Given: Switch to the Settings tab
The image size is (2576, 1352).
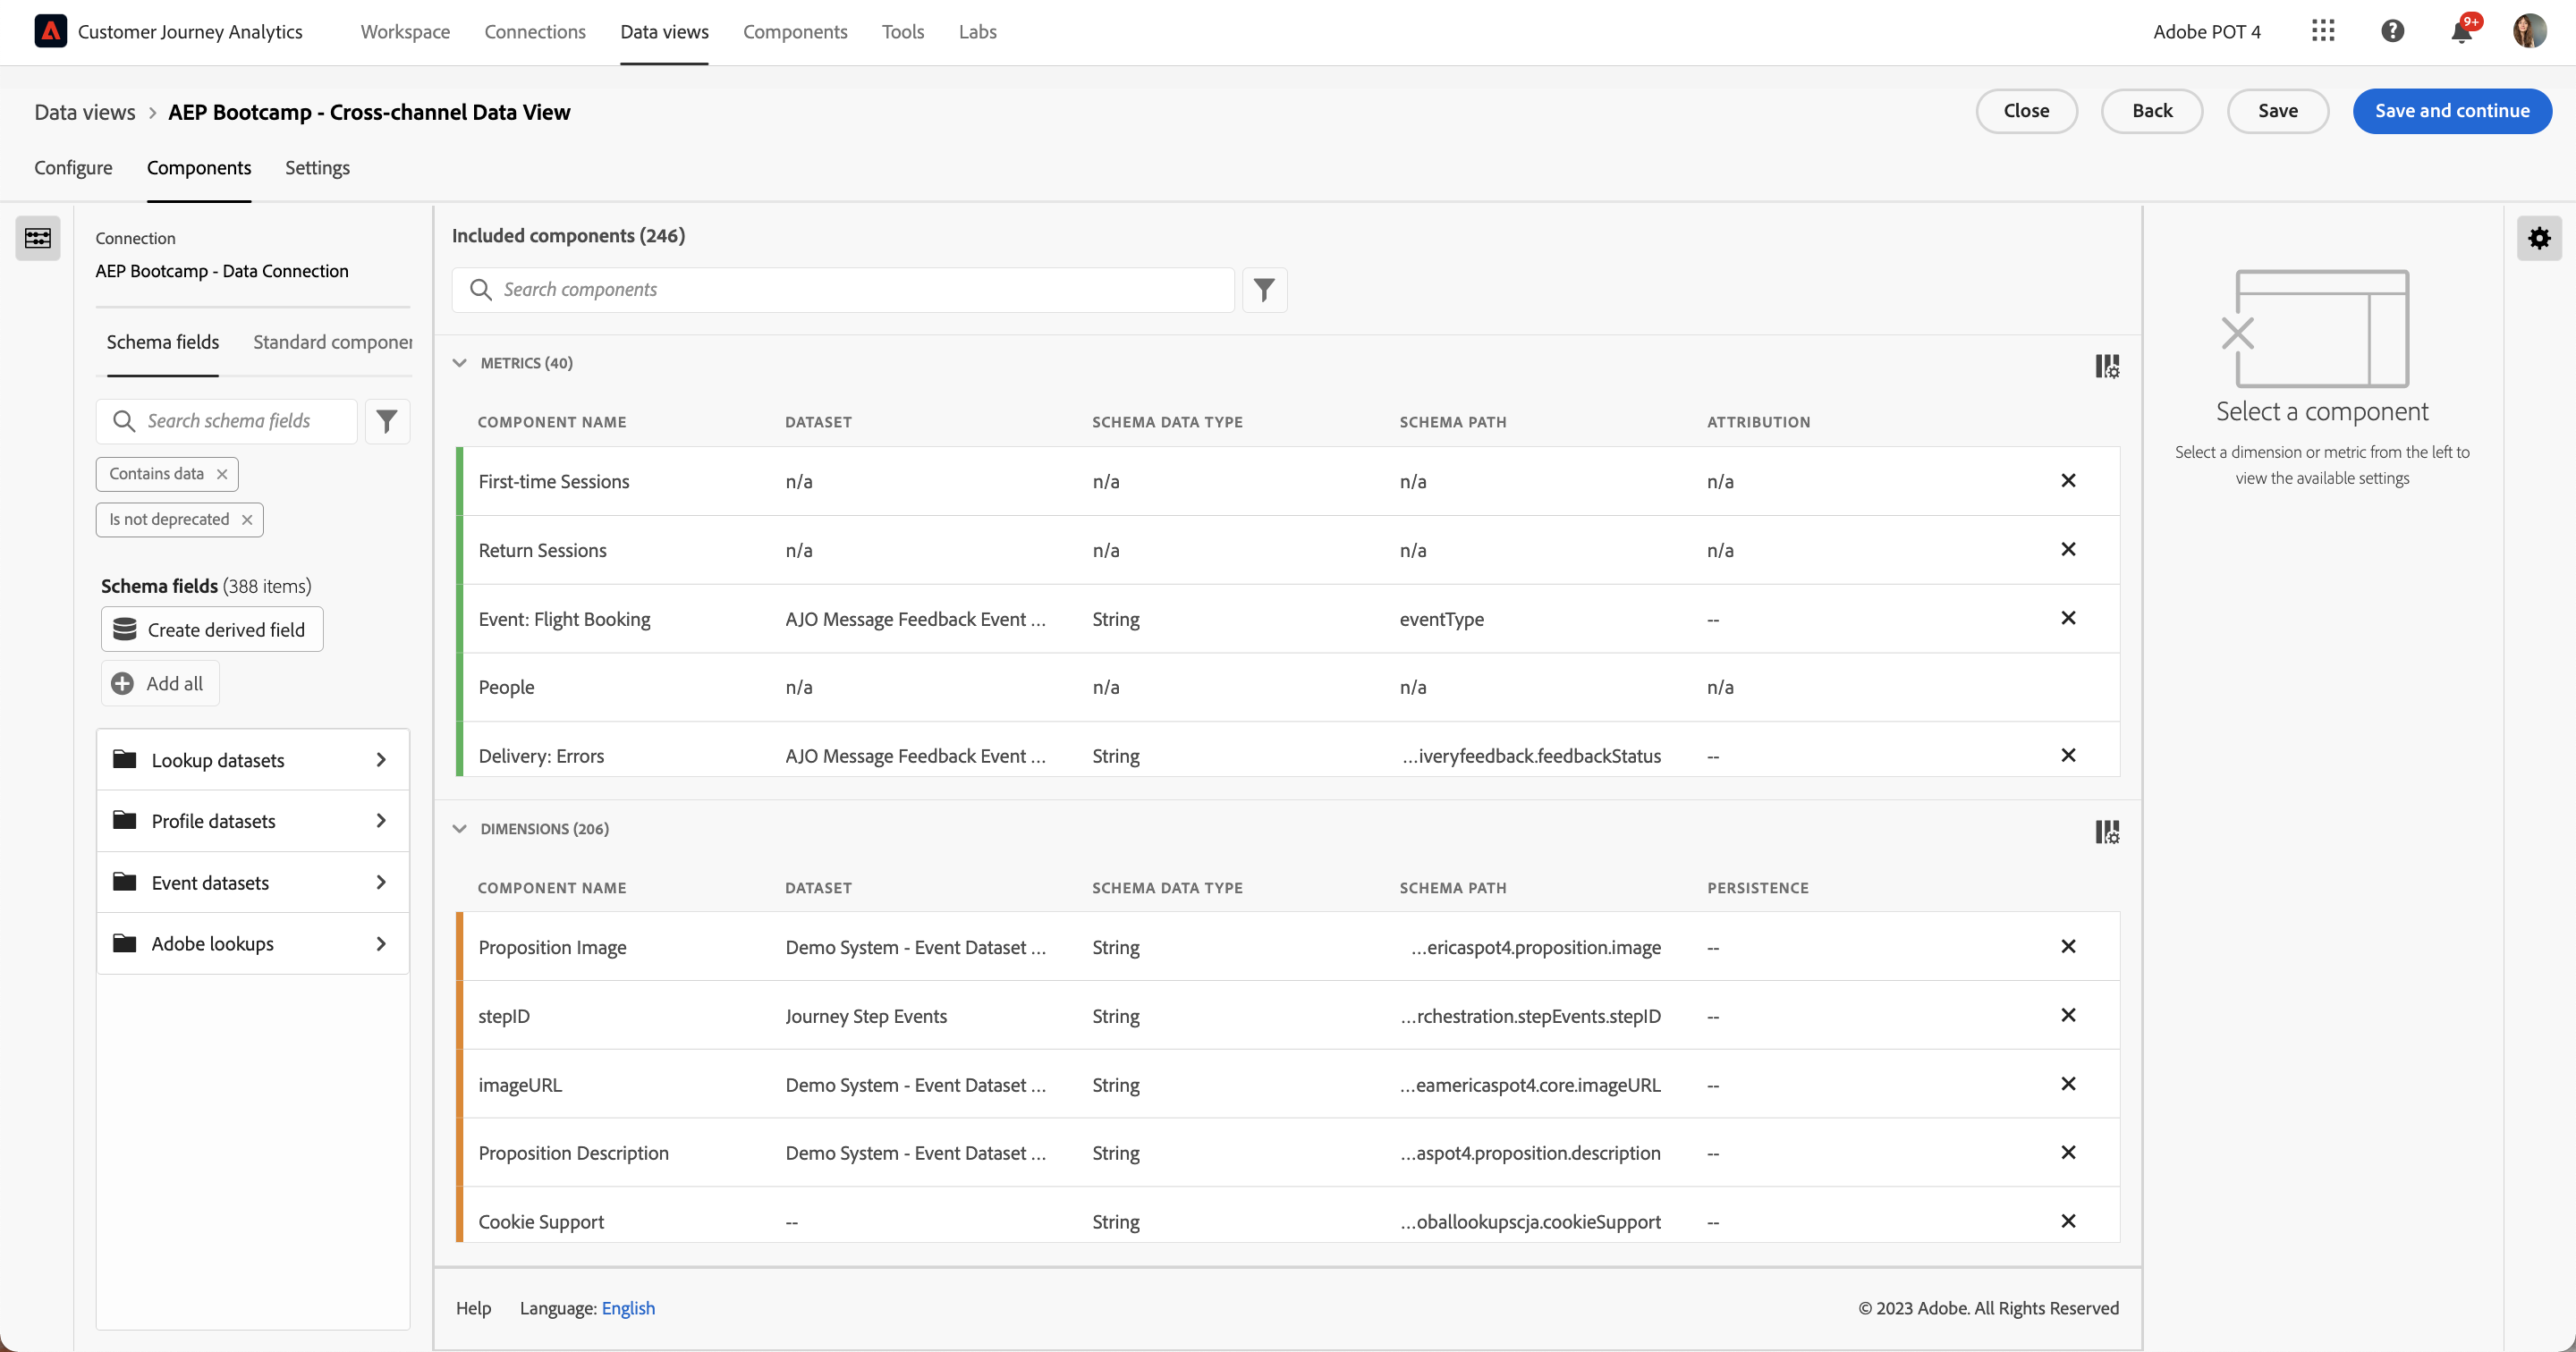Looking at the screenshot, I should (x=317, y=168).
